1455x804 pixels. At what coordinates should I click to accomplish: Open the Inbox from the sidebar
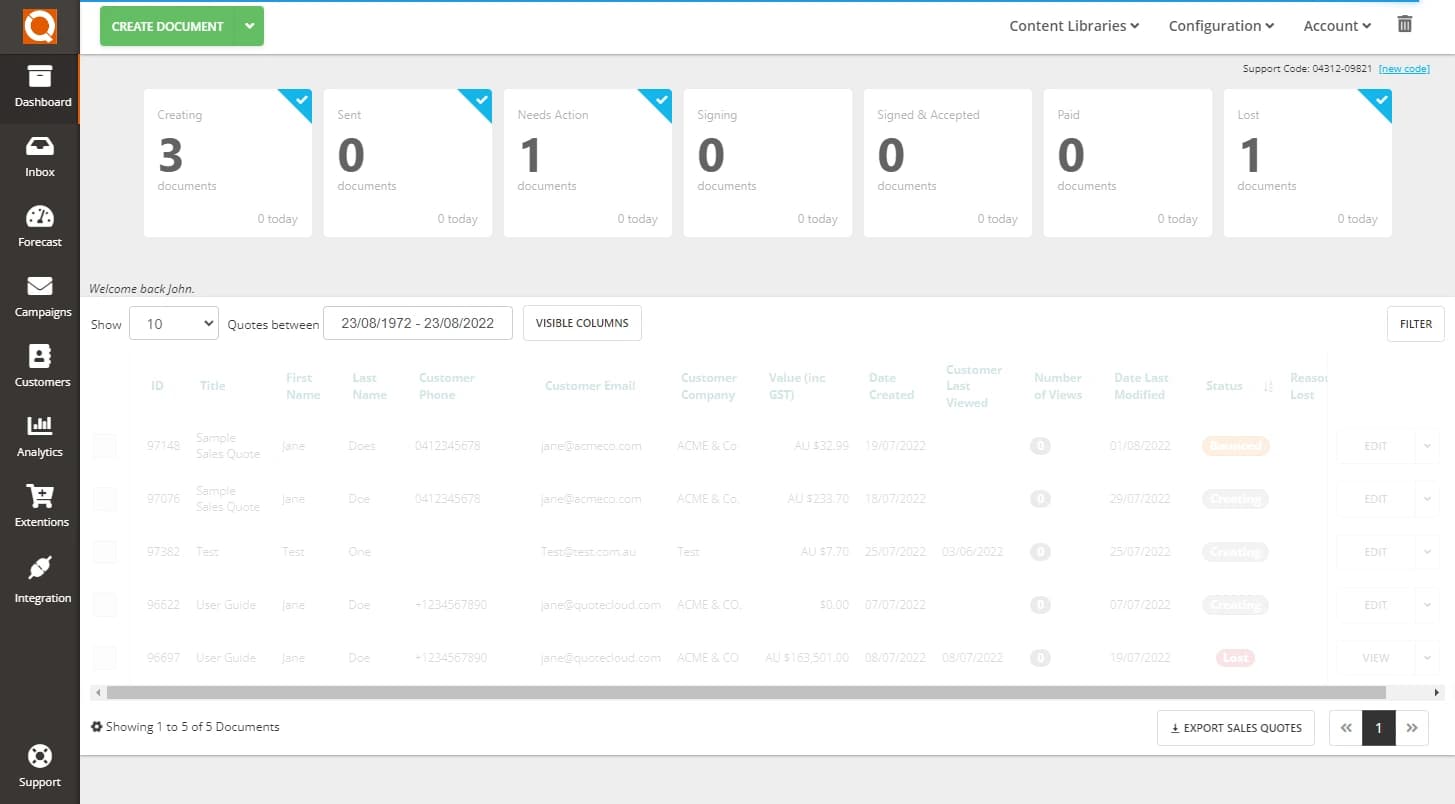pos(40,157)
